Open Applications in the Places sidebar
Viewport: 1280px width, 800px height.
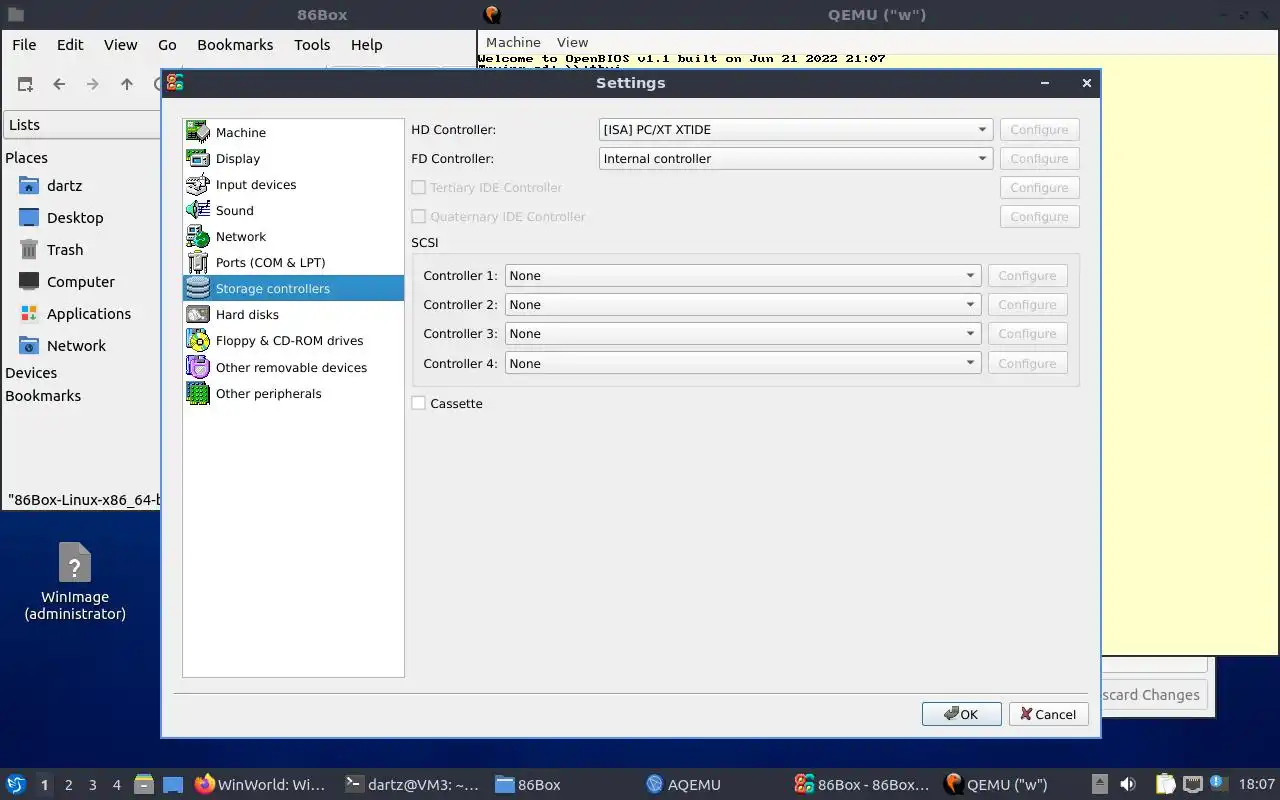88,313
